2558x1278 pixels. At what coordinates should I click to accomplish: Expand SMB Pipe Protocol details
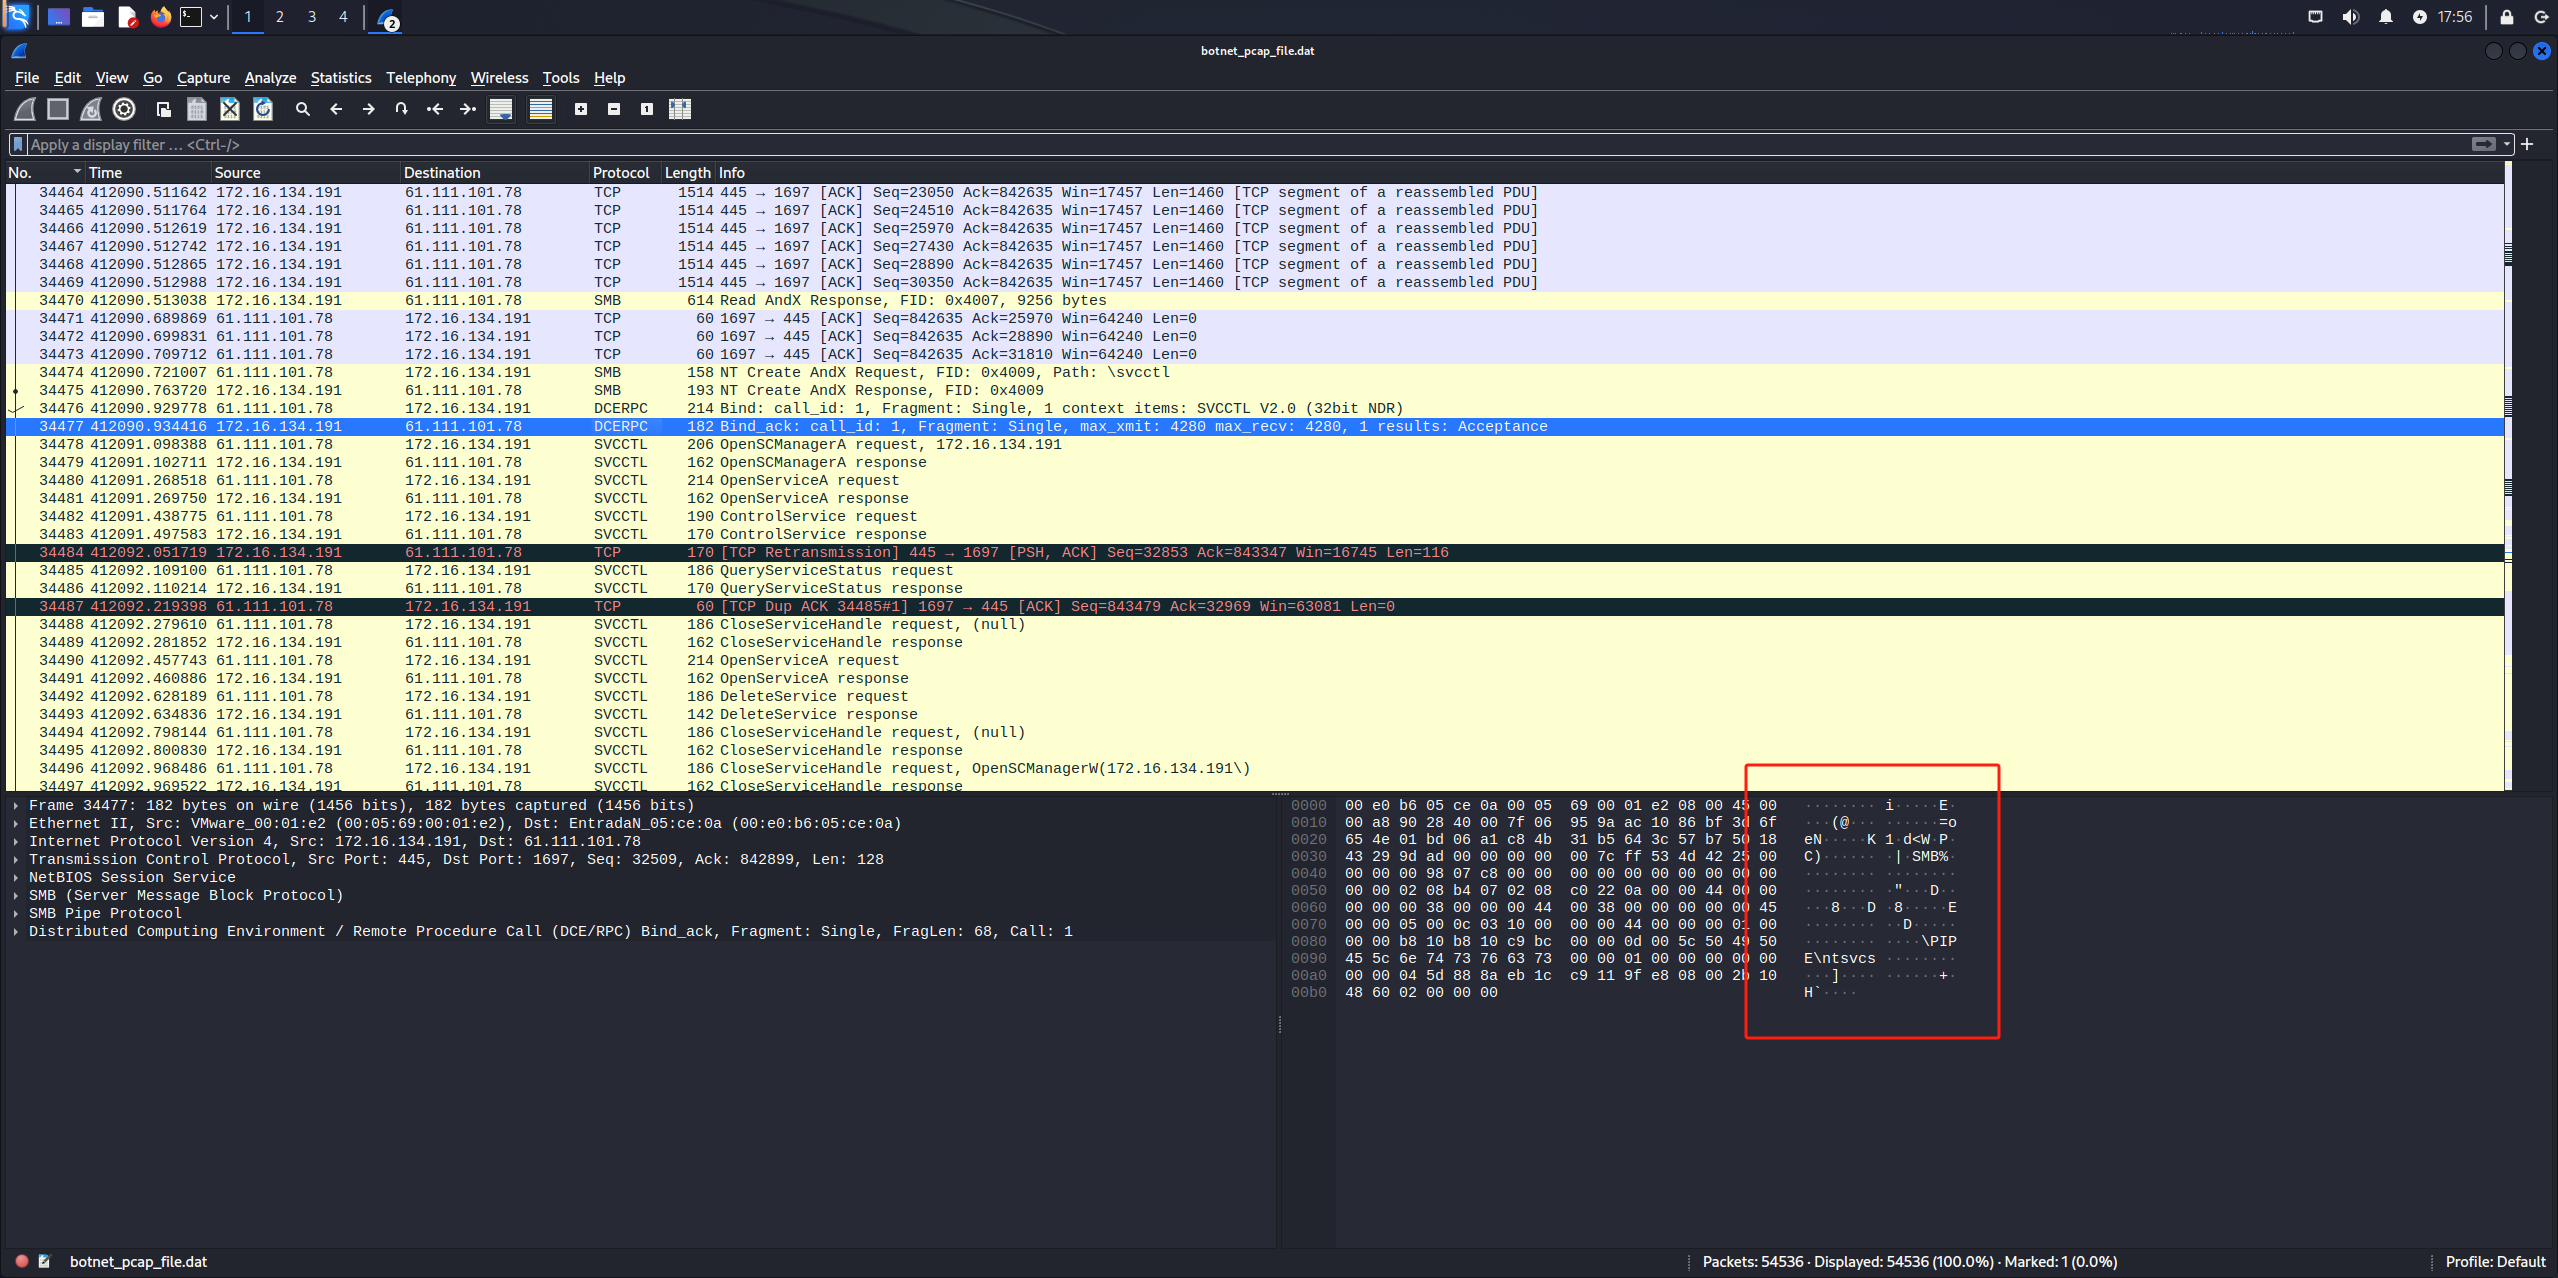pyautogui.click(x=16, y=913)
